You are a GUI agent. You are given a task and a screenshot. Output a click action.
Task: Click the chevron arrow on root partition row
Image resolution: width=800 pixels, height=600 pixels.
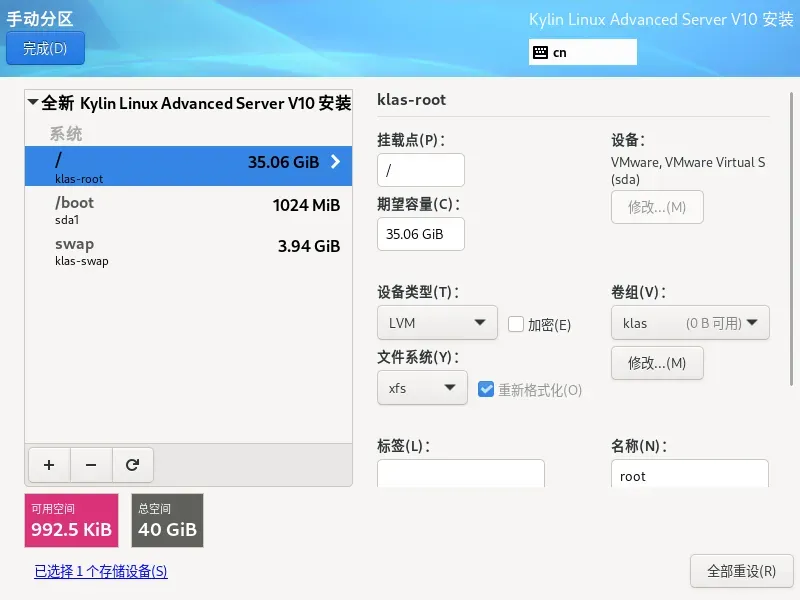tap(336, 162)
